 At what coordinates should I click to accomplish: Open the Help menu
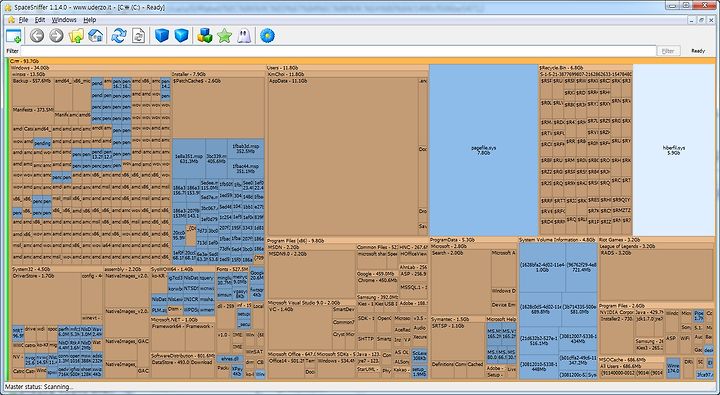(90, 20)
